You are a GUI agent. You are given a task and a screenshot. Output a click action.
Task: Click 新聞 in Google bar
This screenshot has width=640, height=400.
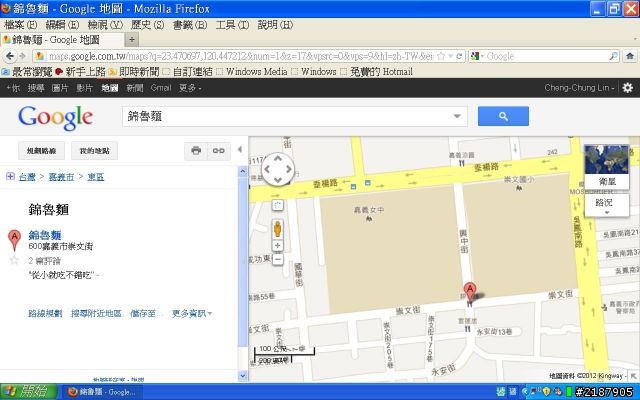[x=134, y=87]
